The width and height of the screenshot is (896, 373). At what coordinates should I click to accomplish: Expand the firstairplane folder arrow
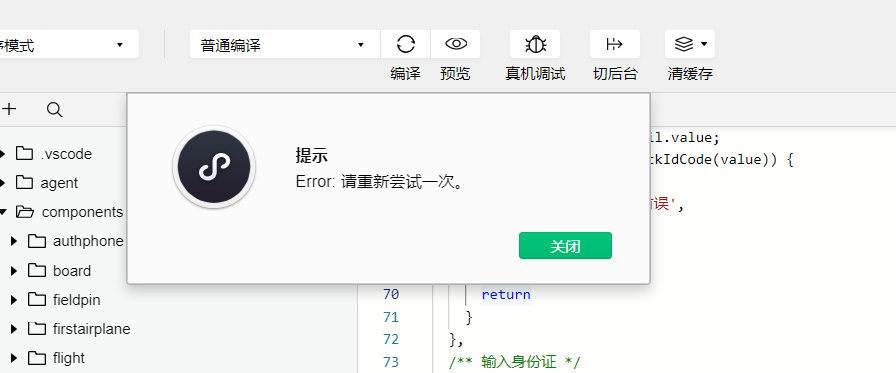tap(14, 329)
